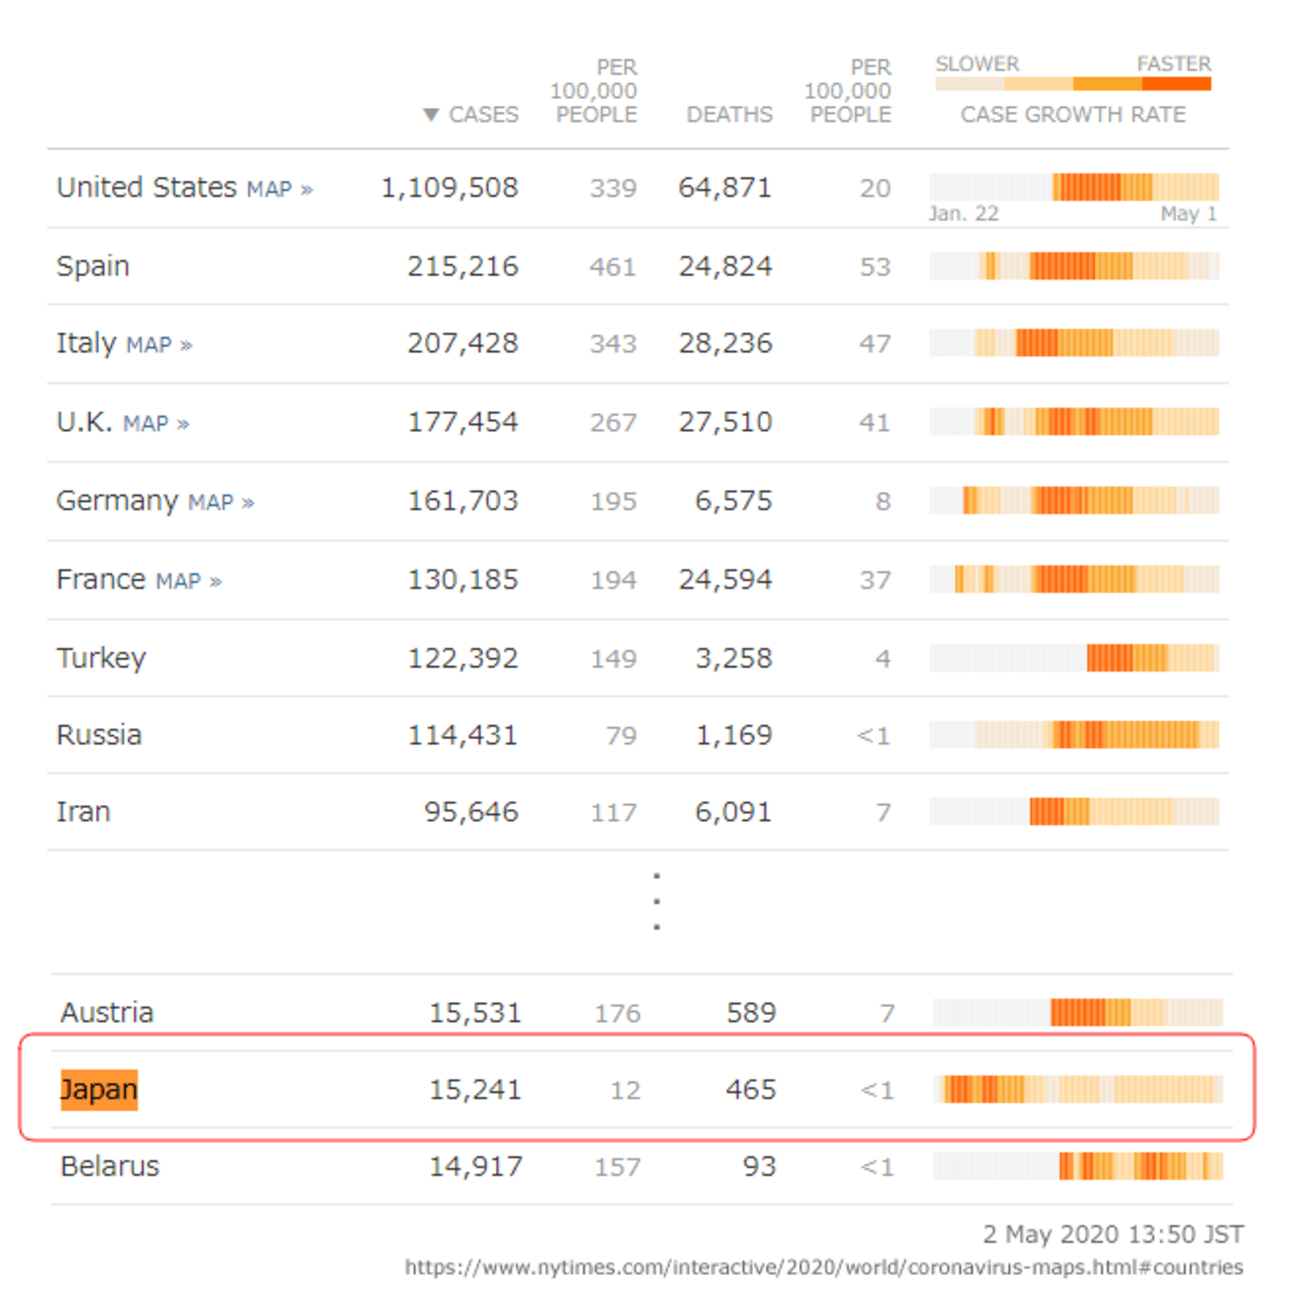Image resolution: width=1300 pixels, height=1300 pixels.
Task: Open the United States MAP link
Action: click(279, 189)
